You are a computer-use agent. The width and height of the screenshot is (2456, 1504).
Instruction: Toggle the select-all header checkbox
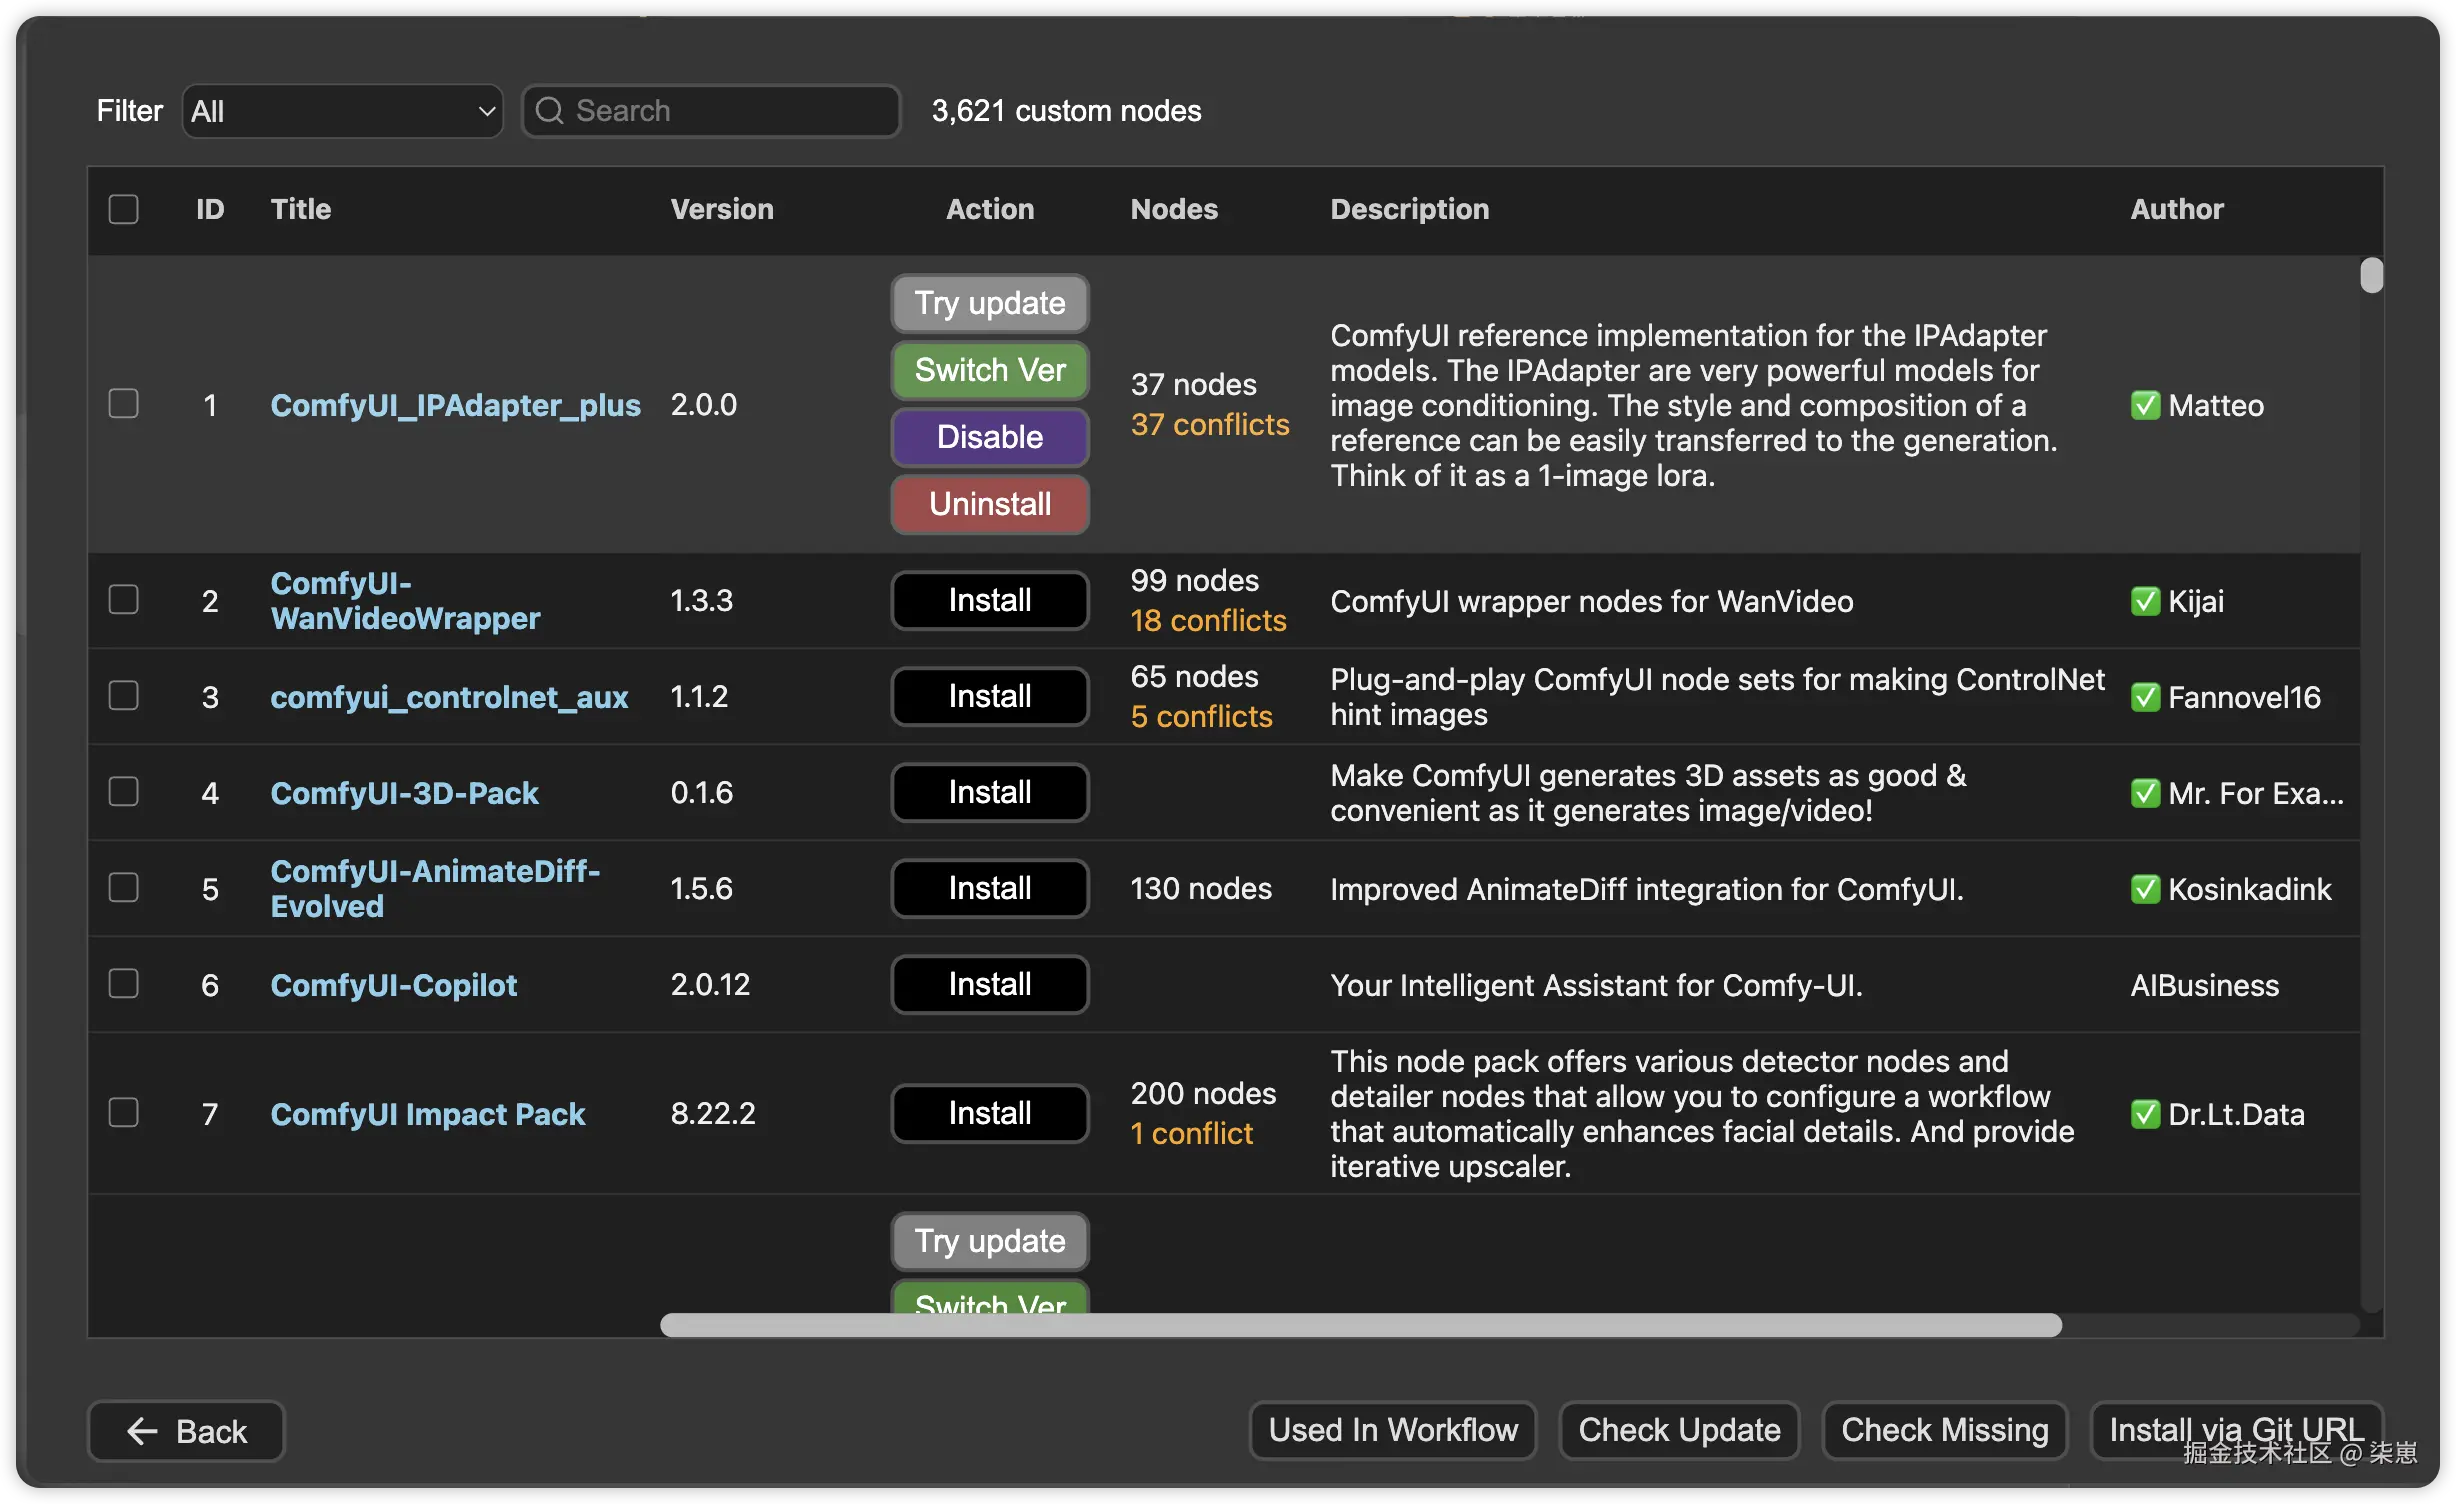123,209
